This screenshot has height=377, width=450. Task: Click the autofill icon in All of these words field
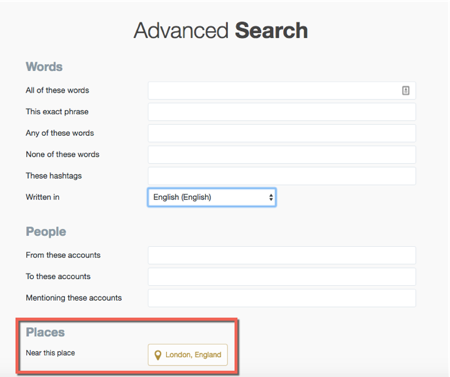405,90
